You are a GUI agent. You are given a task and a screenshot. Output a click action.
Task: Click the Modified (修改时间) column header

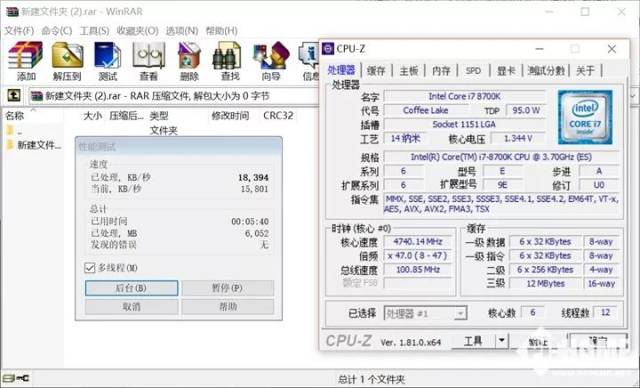pos(230,115)
